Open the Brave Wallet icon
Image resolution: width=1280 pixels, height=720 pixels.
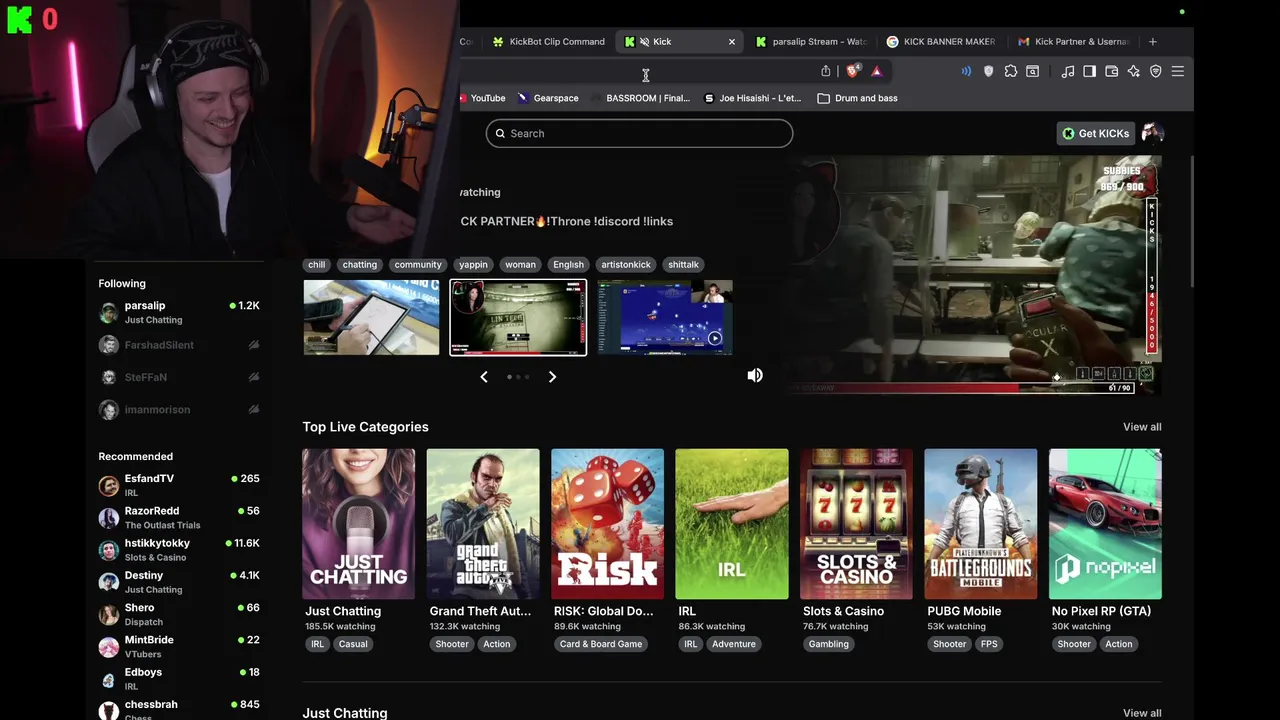click(1111, 71)
